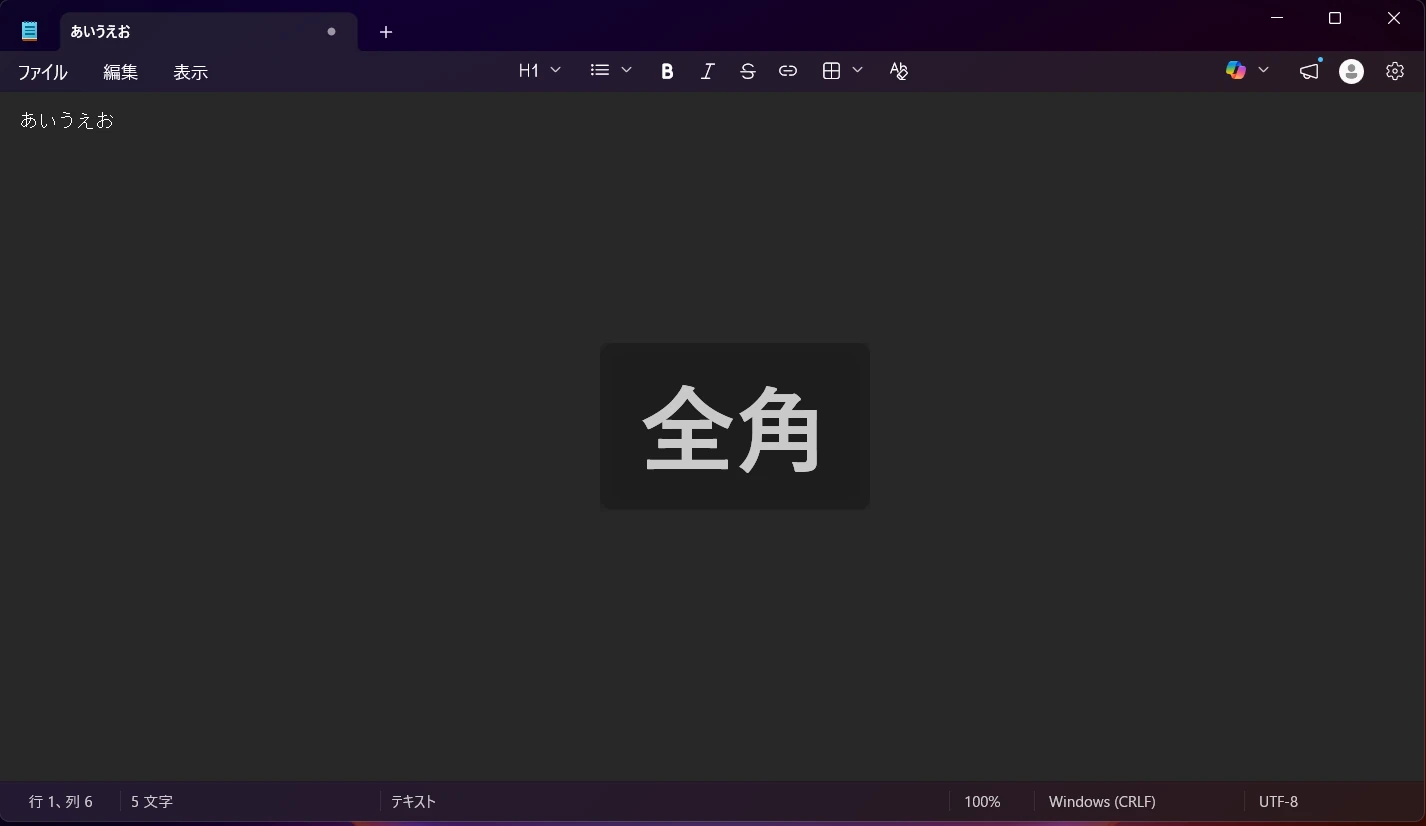Click the テキスト format indicator

click(x=413, y=801)
